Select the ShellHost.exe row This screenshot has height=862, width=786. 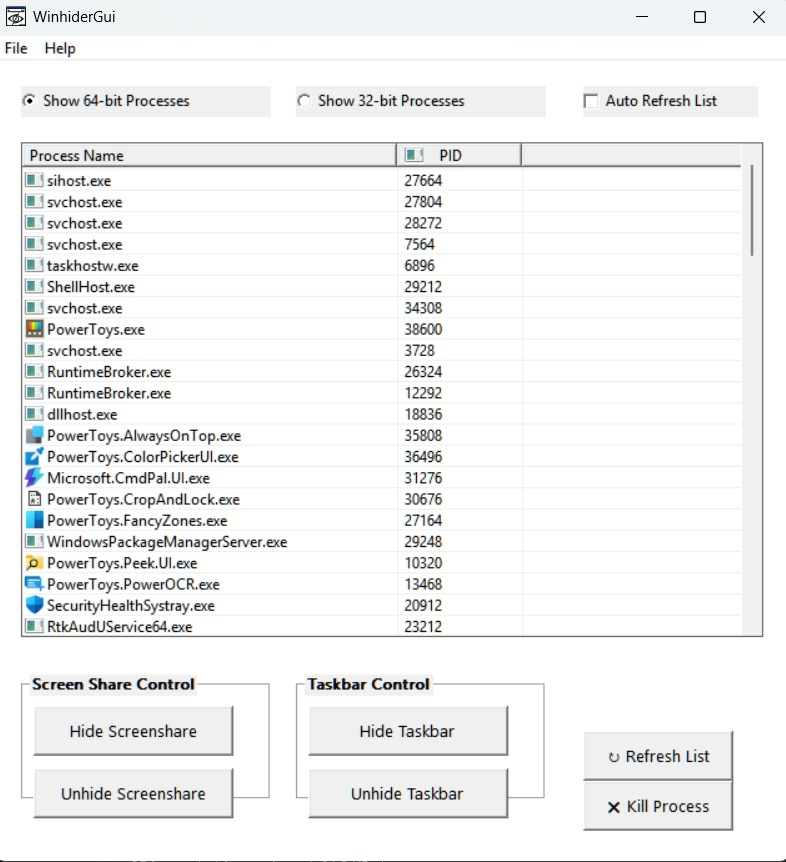tap(382, 286)
